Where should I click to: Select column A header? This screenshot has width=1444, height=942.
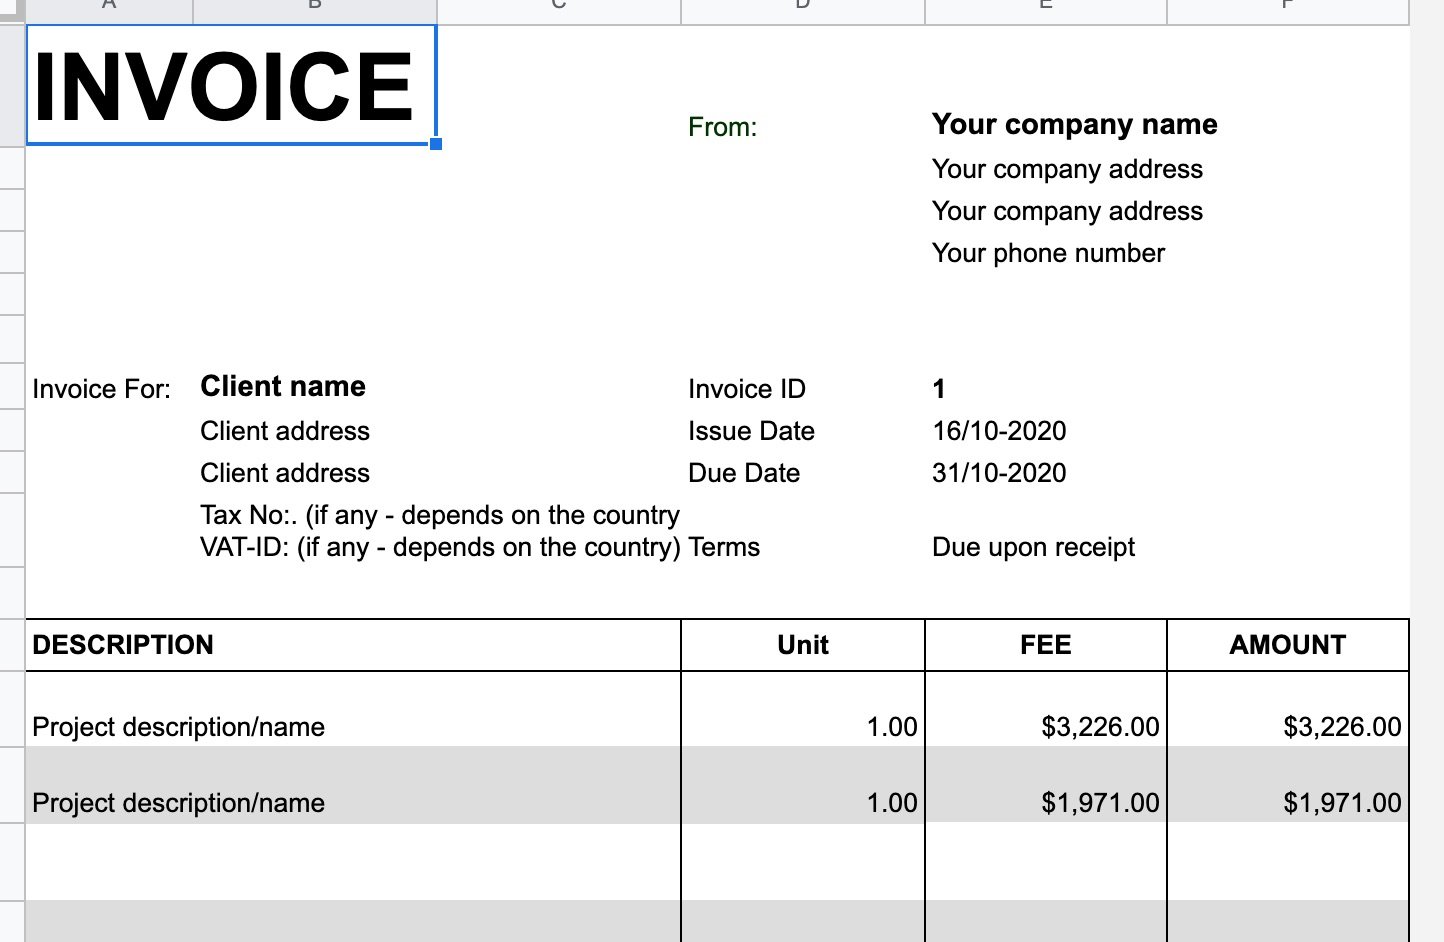(108, 7)
